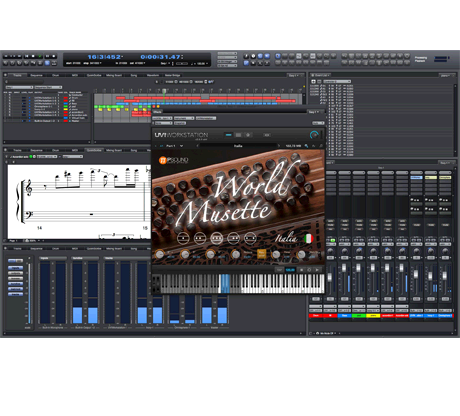Open the UVI Workstation wrench settings
Image resolution: width=460 pixels, height=416 pixels.
pyautogui.click(x=307, y=146)
